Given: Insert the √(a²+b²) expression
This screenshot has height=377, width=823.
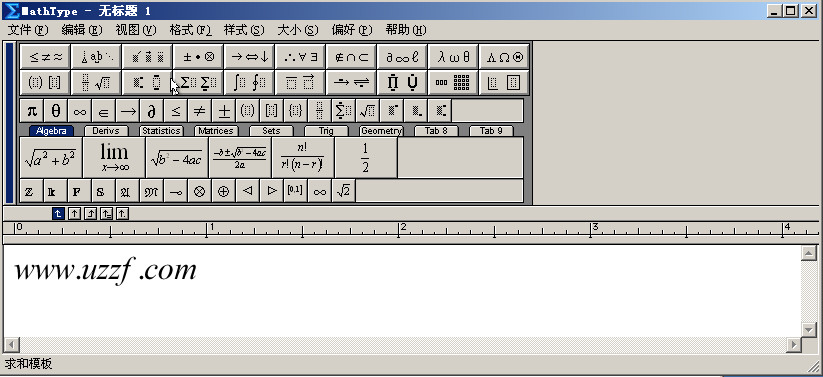Looking at the screenshot, I should (x=51, y=158).
